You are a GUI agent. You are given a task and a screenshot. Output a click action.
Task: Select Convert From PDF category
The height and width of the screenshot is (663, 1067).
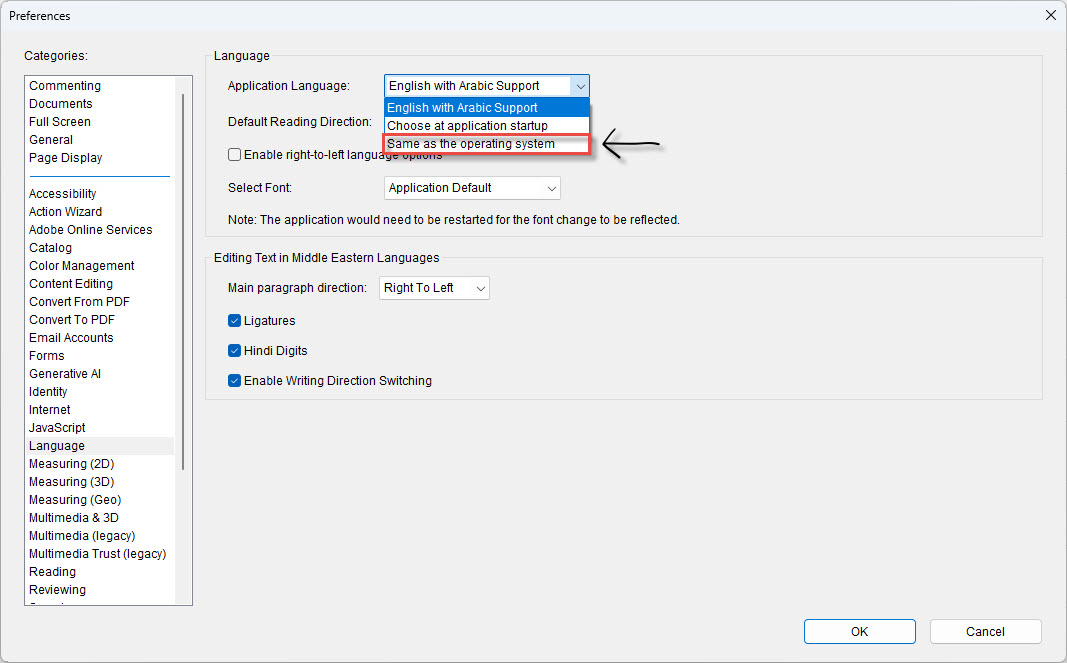tap(79, 302)
